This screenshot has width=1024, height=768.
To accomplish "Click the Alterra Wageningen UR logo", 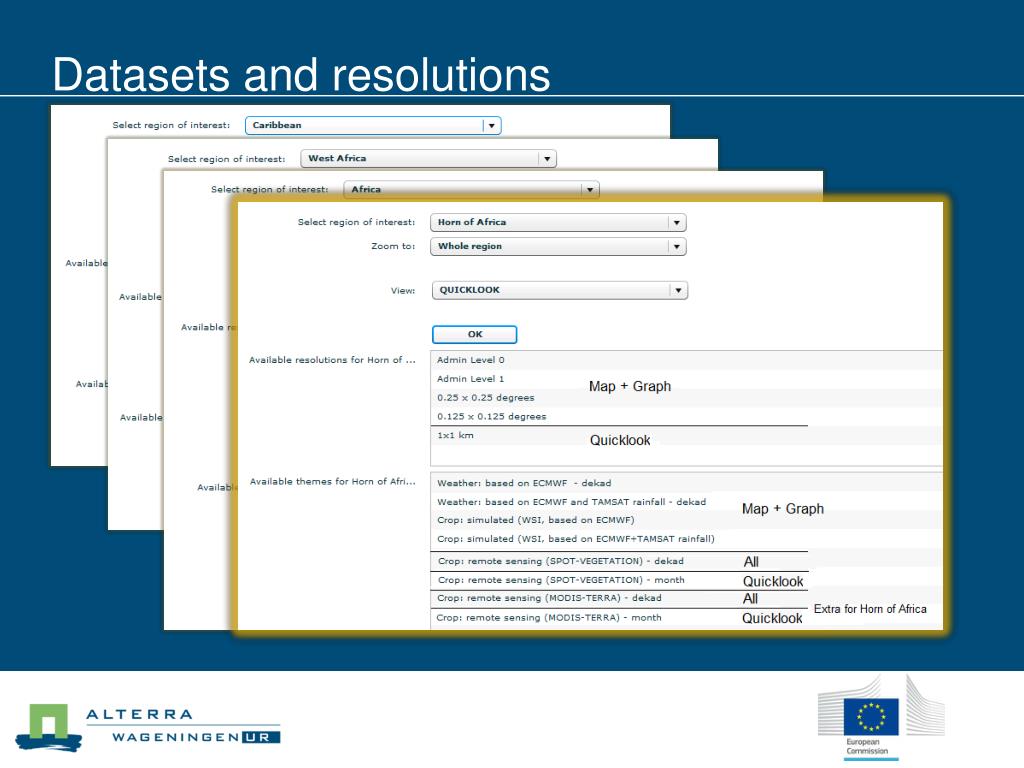I will (148, 727).
